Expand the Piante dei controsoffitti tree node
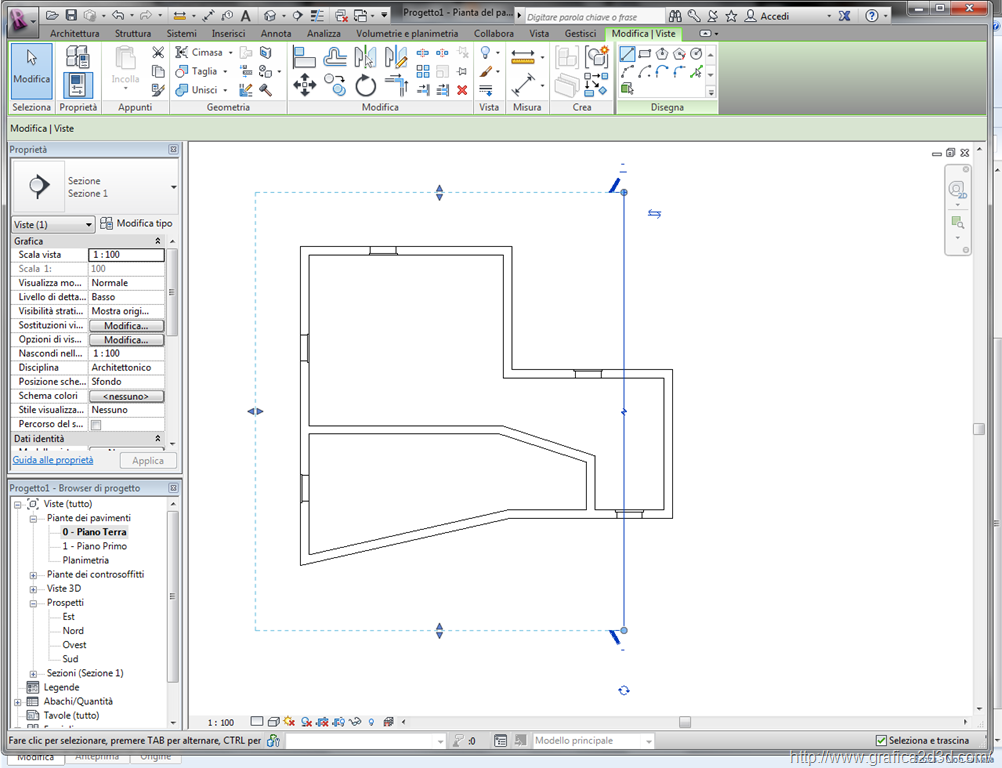 (x=33, y=575)
